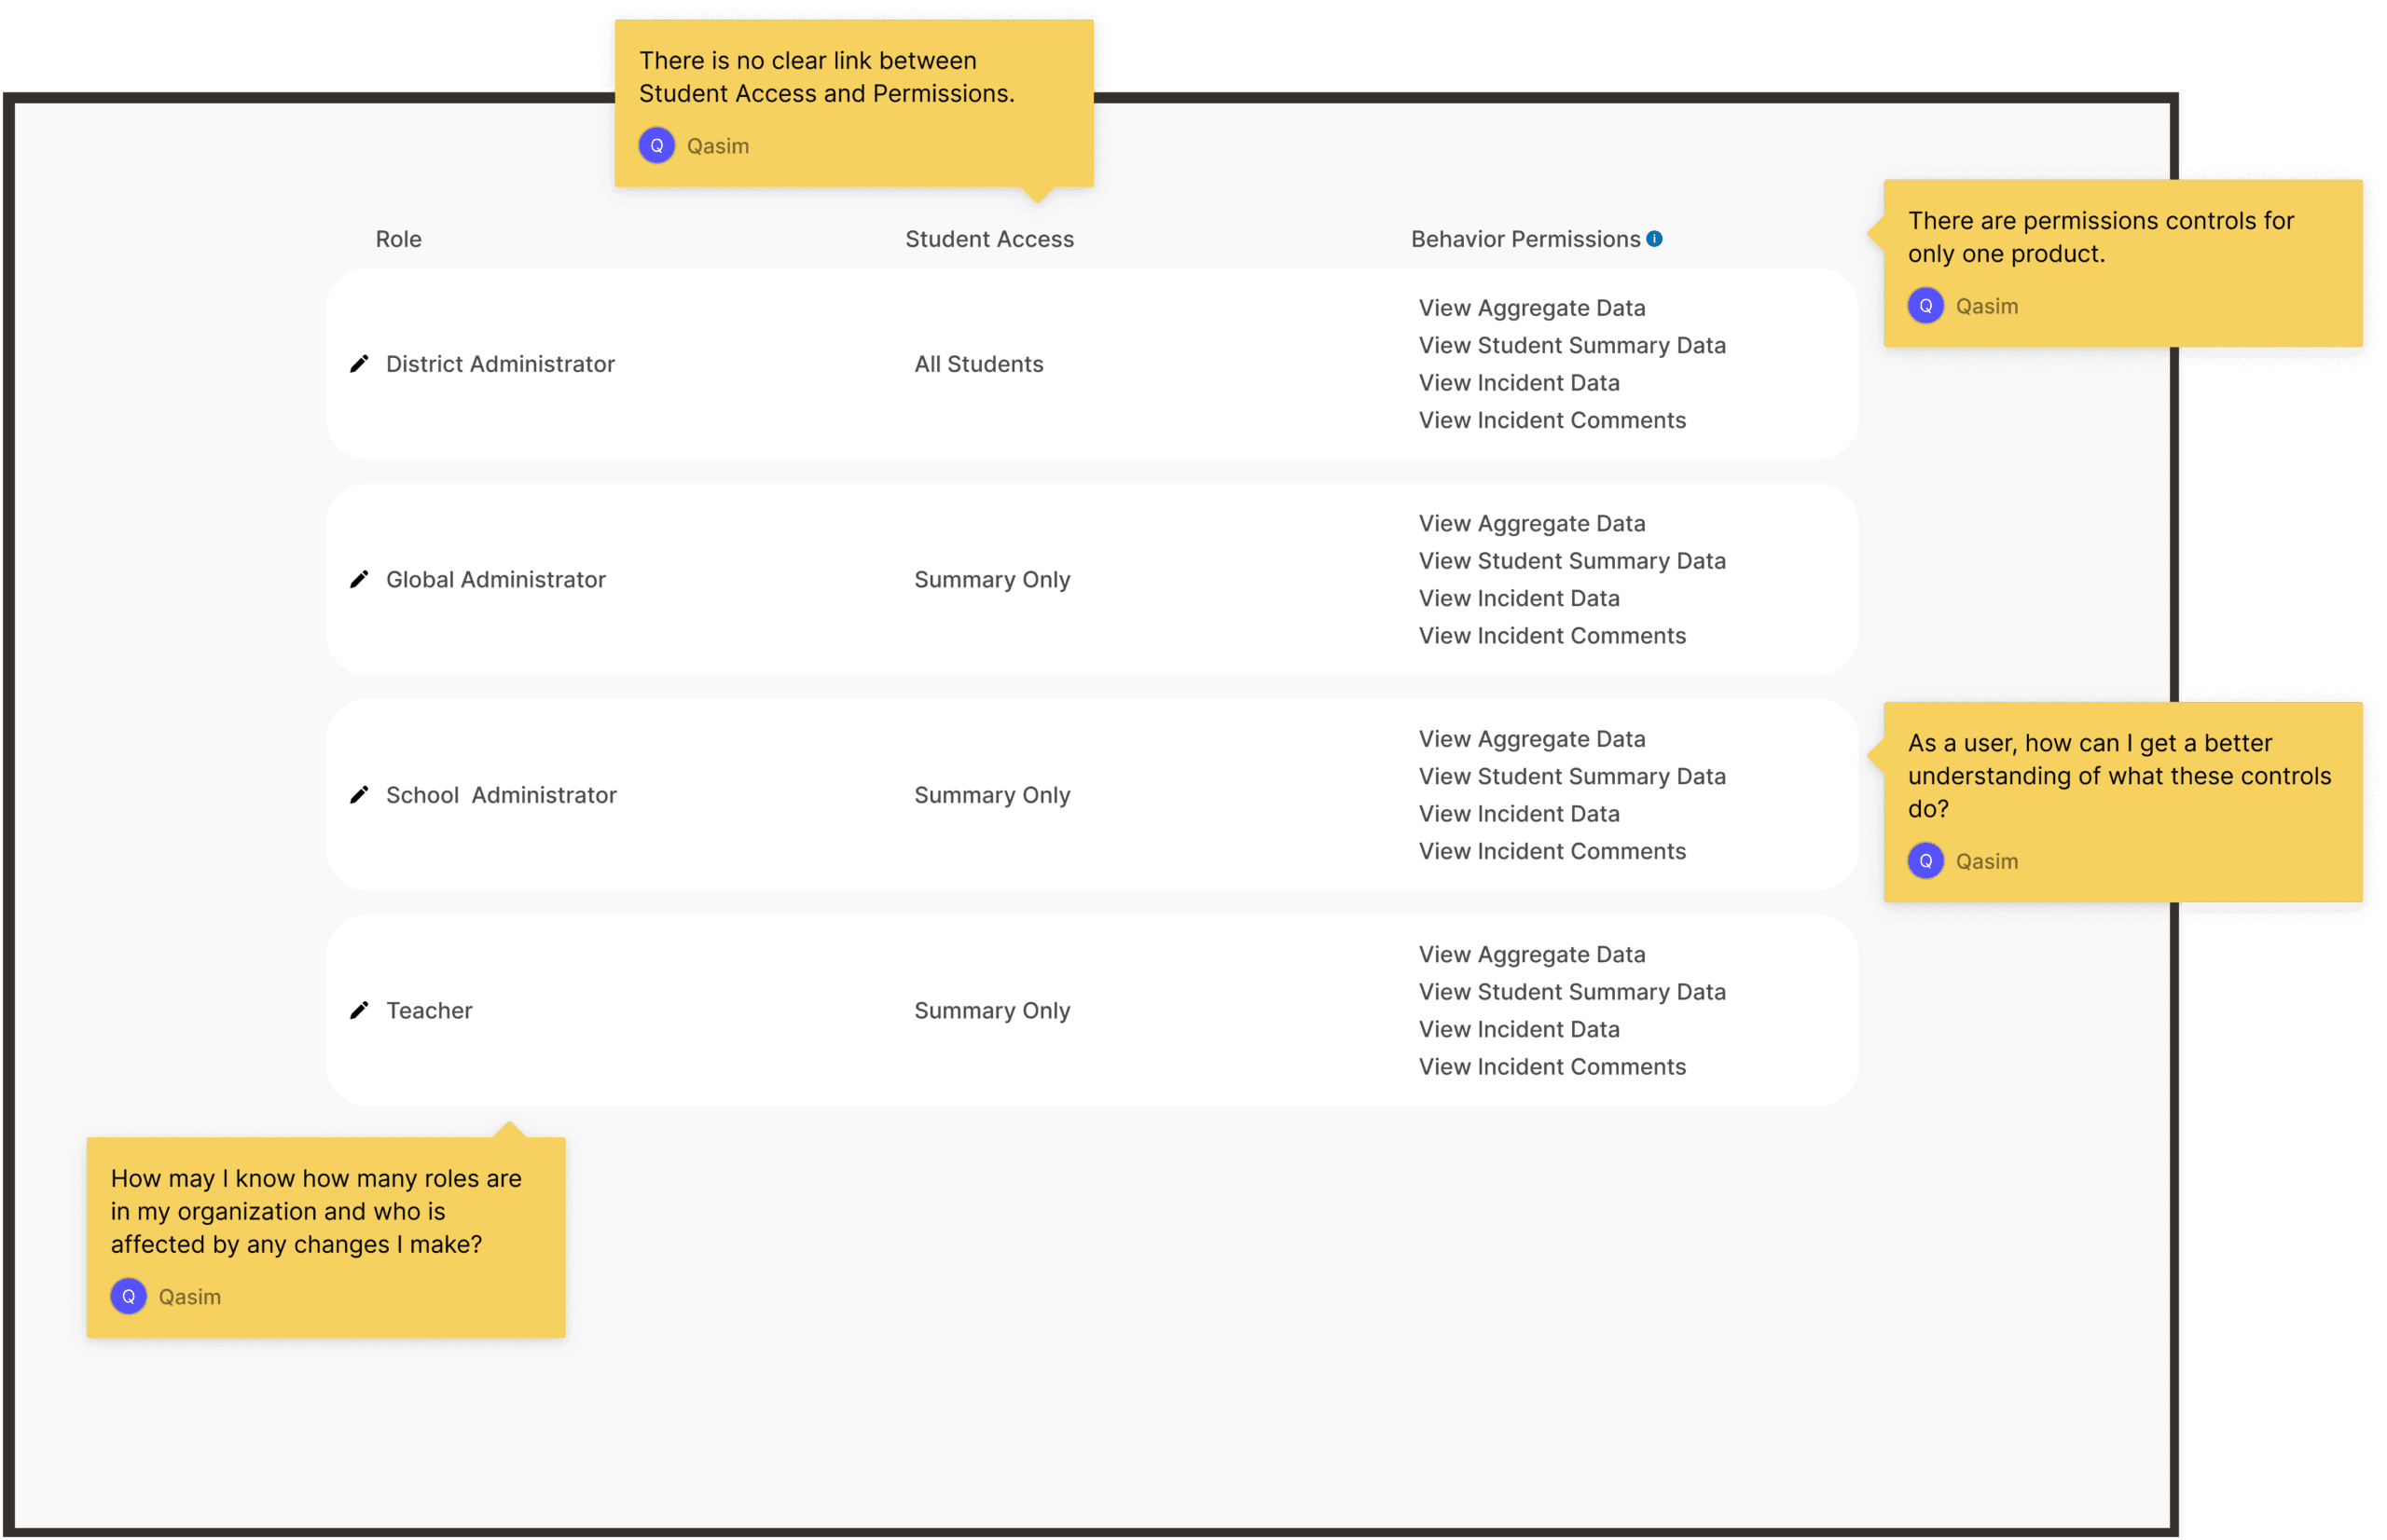The width and height of the screenshot is (2387, 1540).
Task: Click Qasim's name on the roles question comment
Action: (190, 1298)
